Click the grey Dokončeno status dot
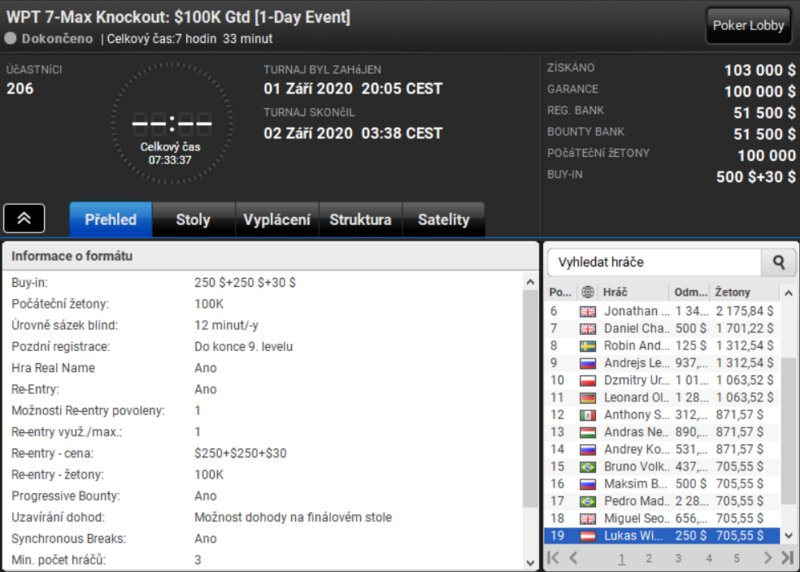Viewport: 800px width, 572px height. 10,38
